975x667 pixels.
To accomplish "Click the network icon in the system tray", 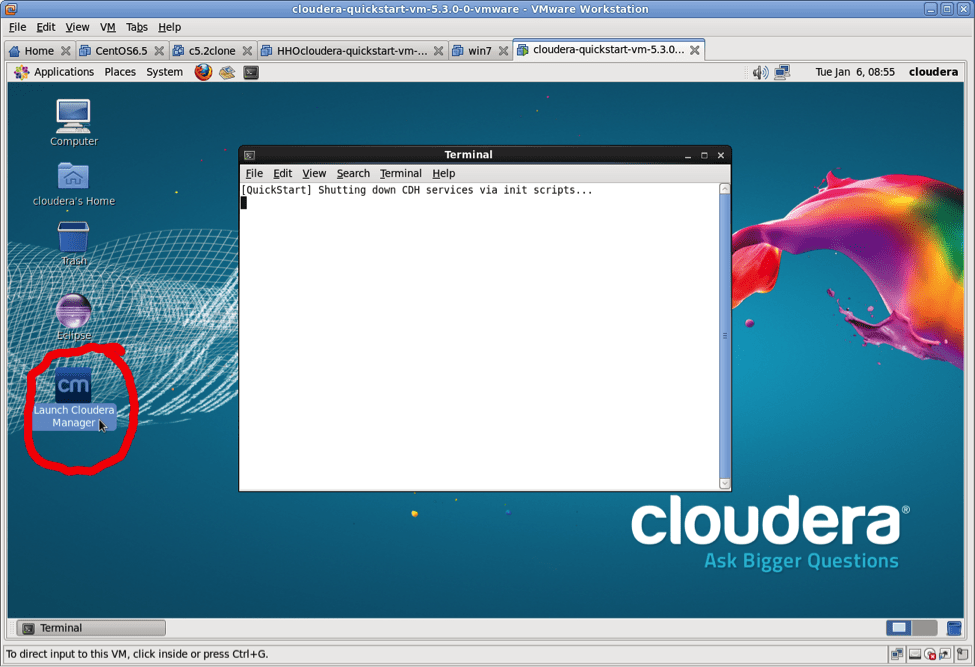I will 781,71.
